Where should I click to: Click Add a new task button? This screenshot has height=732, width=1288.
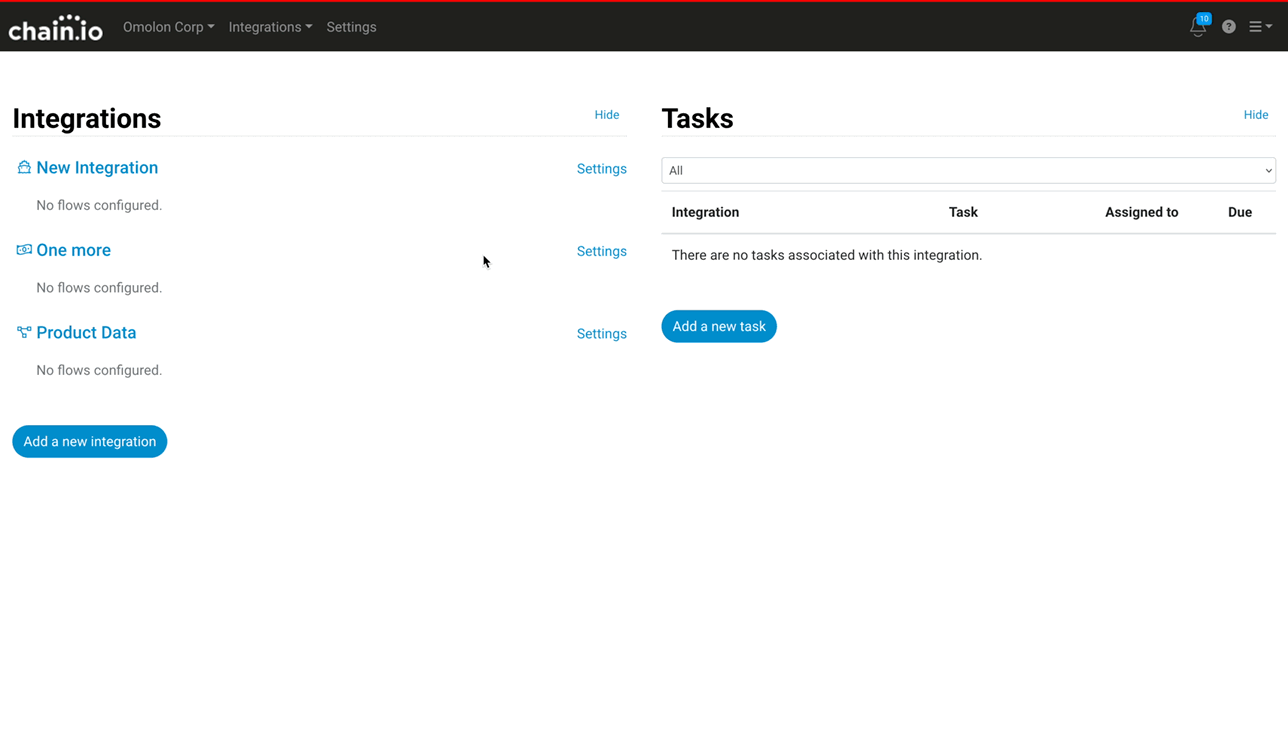point(718,326)
